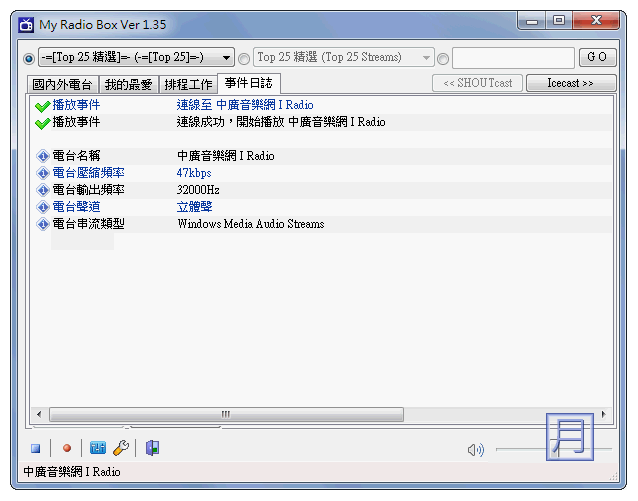Click the red record button

point(67,449)
